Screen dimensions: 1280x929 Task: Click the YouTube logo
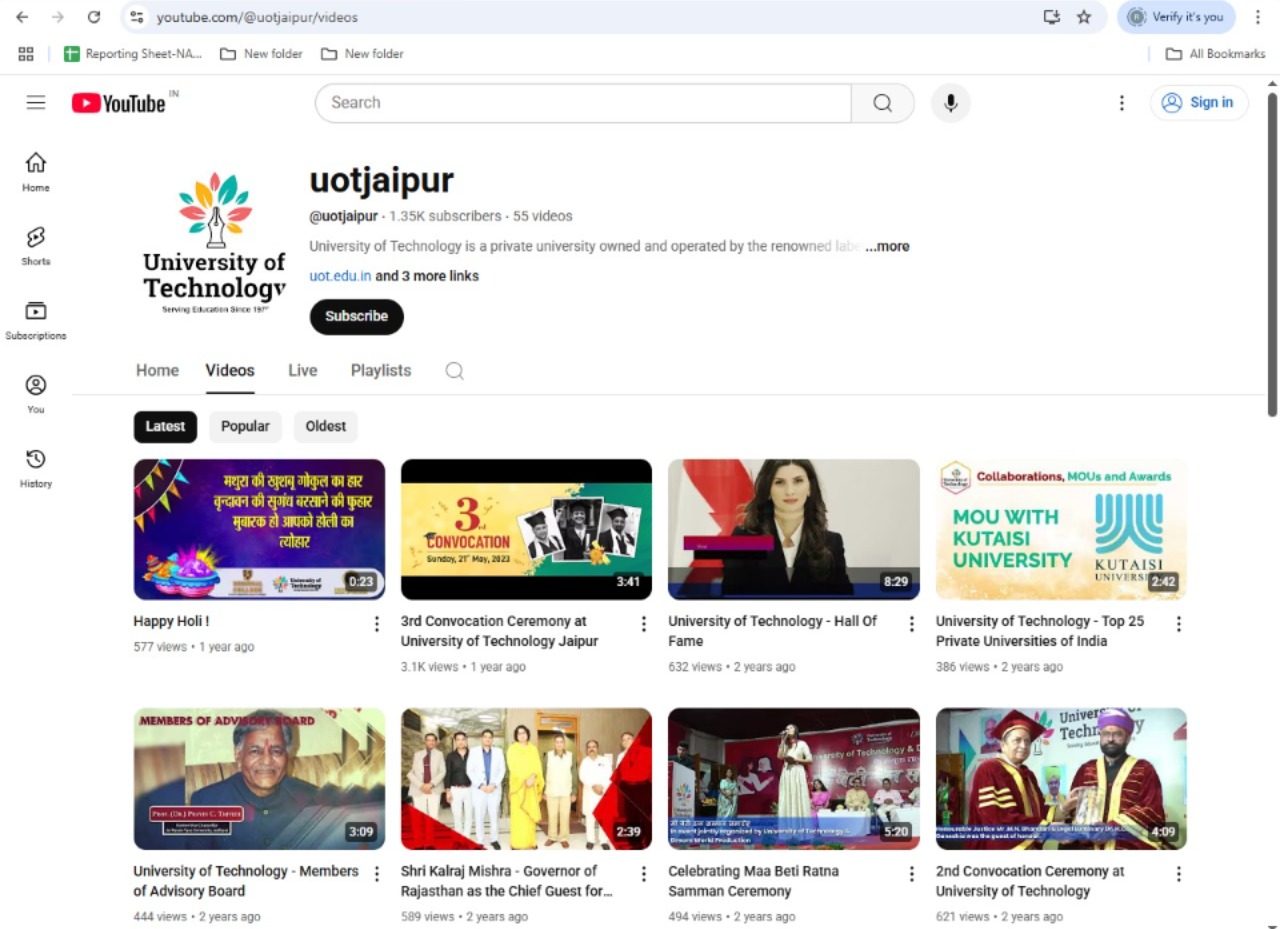(119, 103)
